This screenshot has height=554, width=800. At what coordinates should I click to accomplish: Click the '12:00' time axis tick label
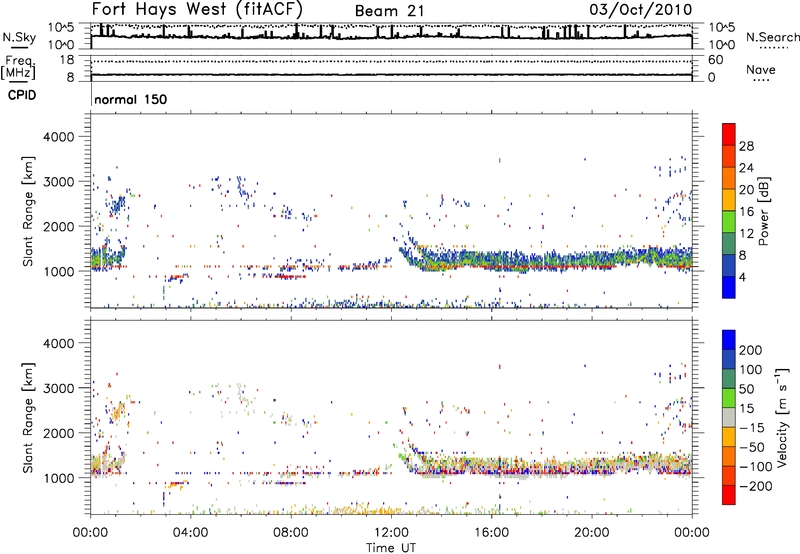(x=391, y=533)
